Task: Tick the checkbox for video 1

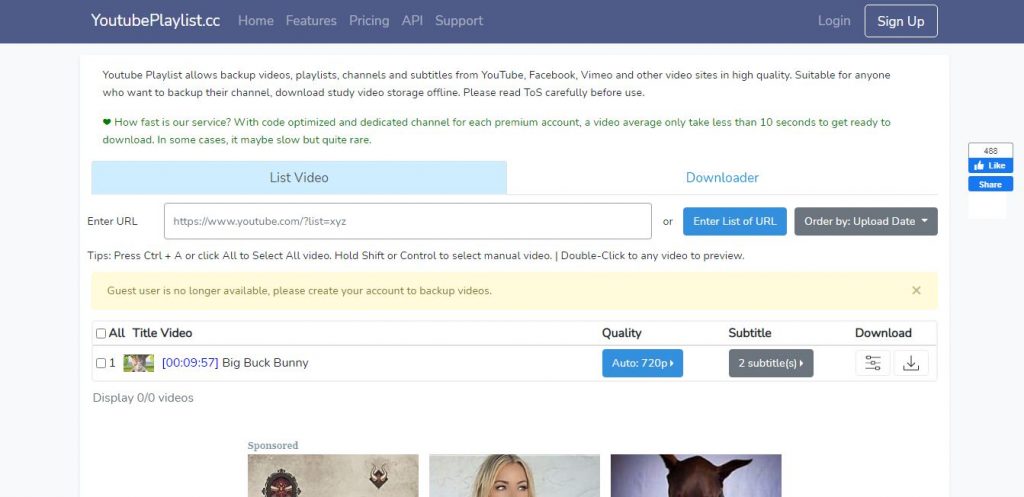Action: (101, 363)
